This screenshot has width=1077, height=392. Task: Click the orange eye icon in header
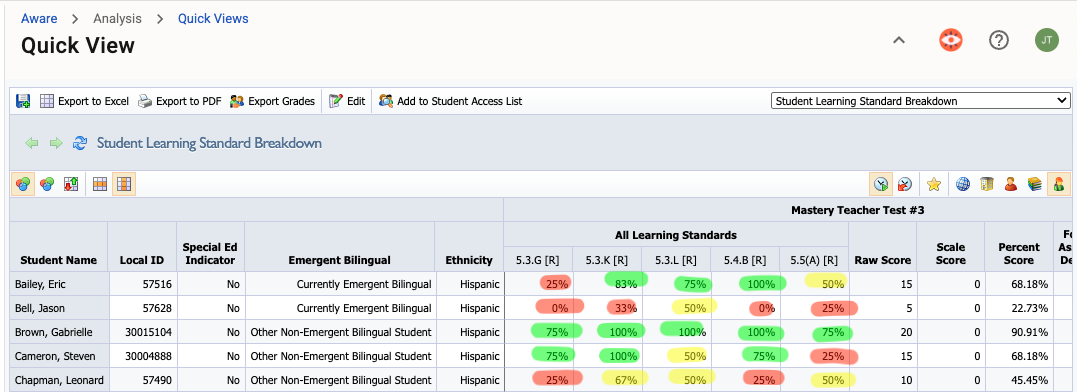[x=951, y=41]
